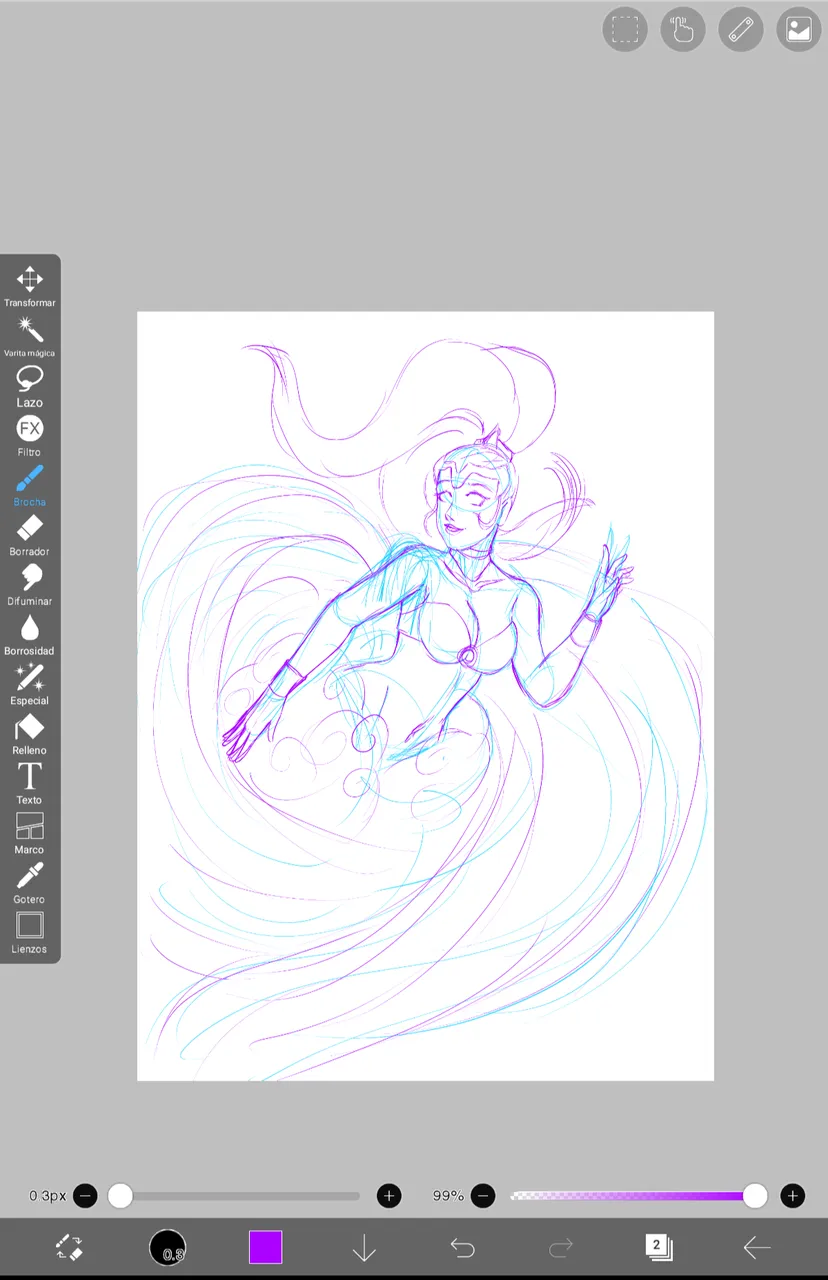Screen dimensions: 828x1280
Task: Switch to the Borrador eraser tool
Action: point(29,535)
